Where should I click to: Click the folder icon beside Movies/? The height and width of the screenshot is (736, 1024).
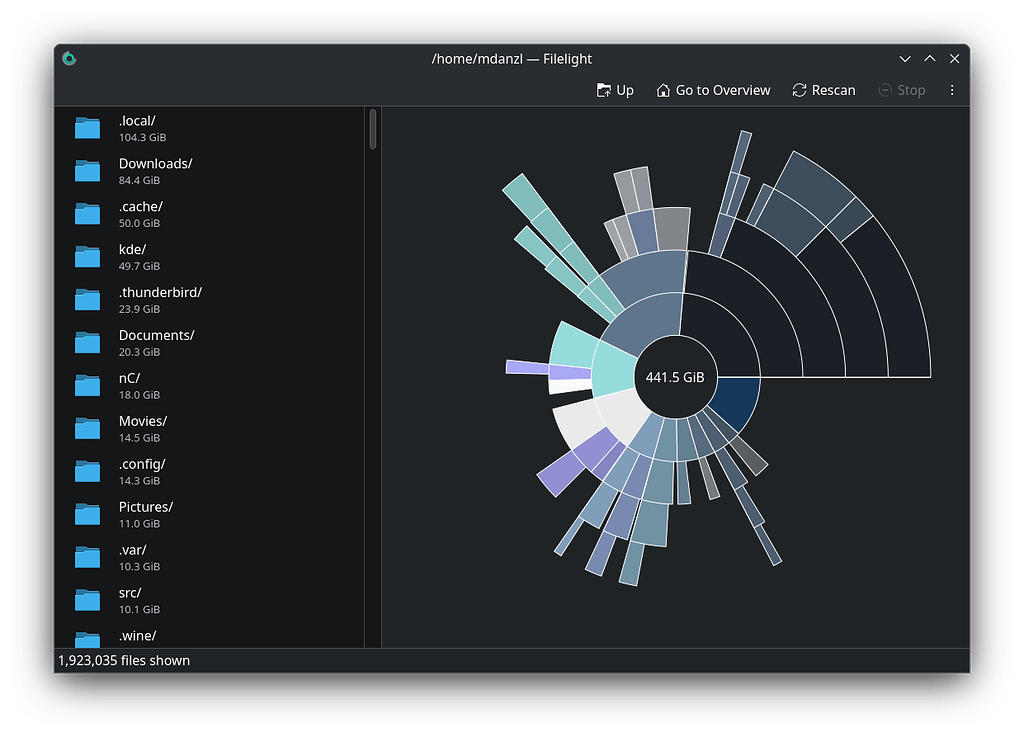click(x=87, y=429)
